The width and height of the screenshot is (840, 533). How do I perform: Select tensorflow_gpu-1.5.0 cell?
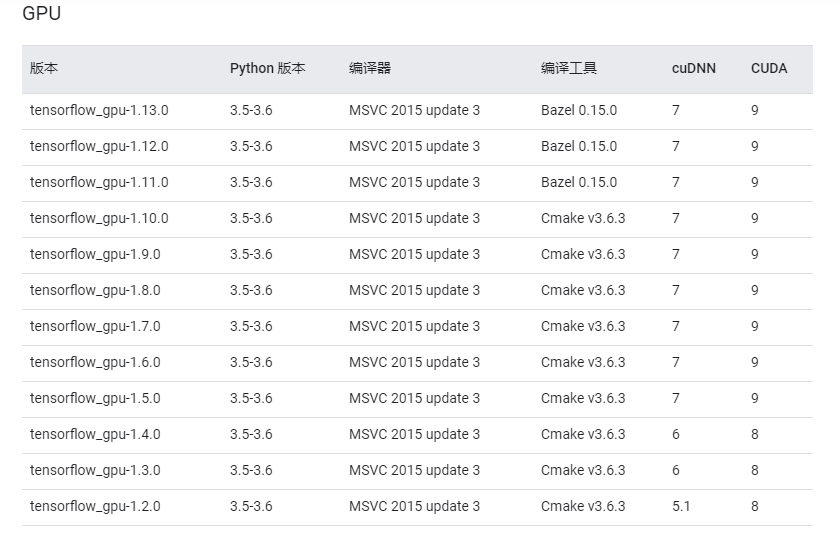95,398
